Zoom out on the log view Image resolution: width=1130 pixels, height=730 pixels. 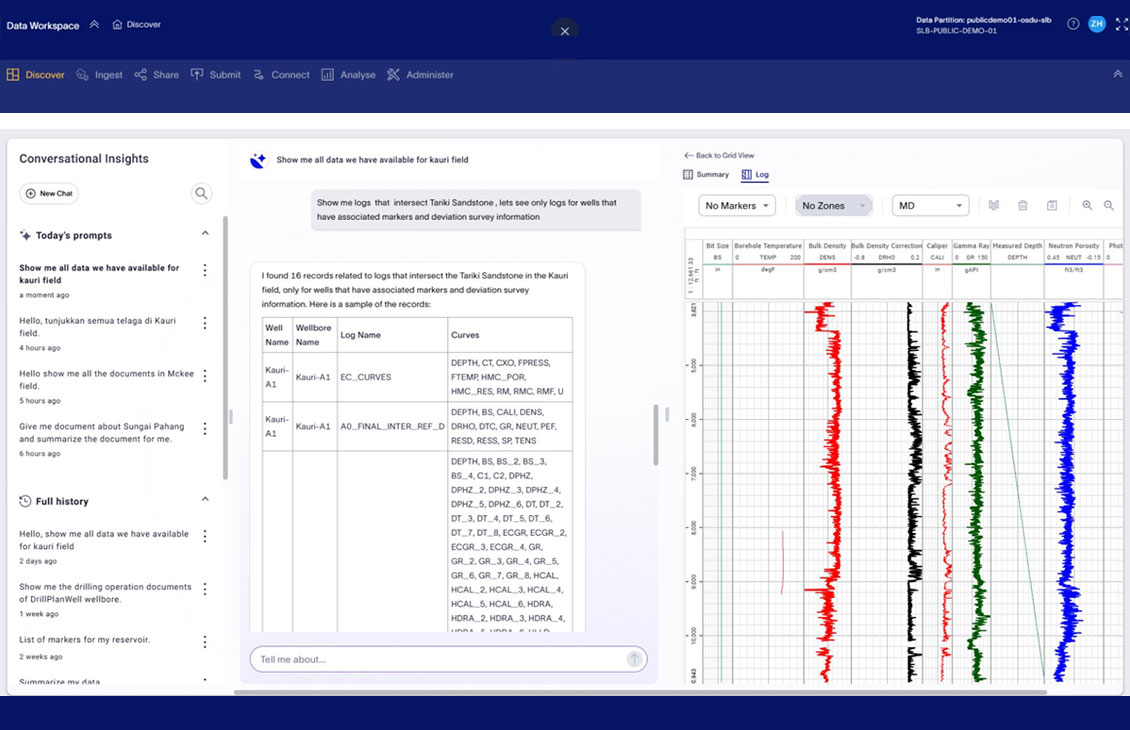[x=1109, y=205]
